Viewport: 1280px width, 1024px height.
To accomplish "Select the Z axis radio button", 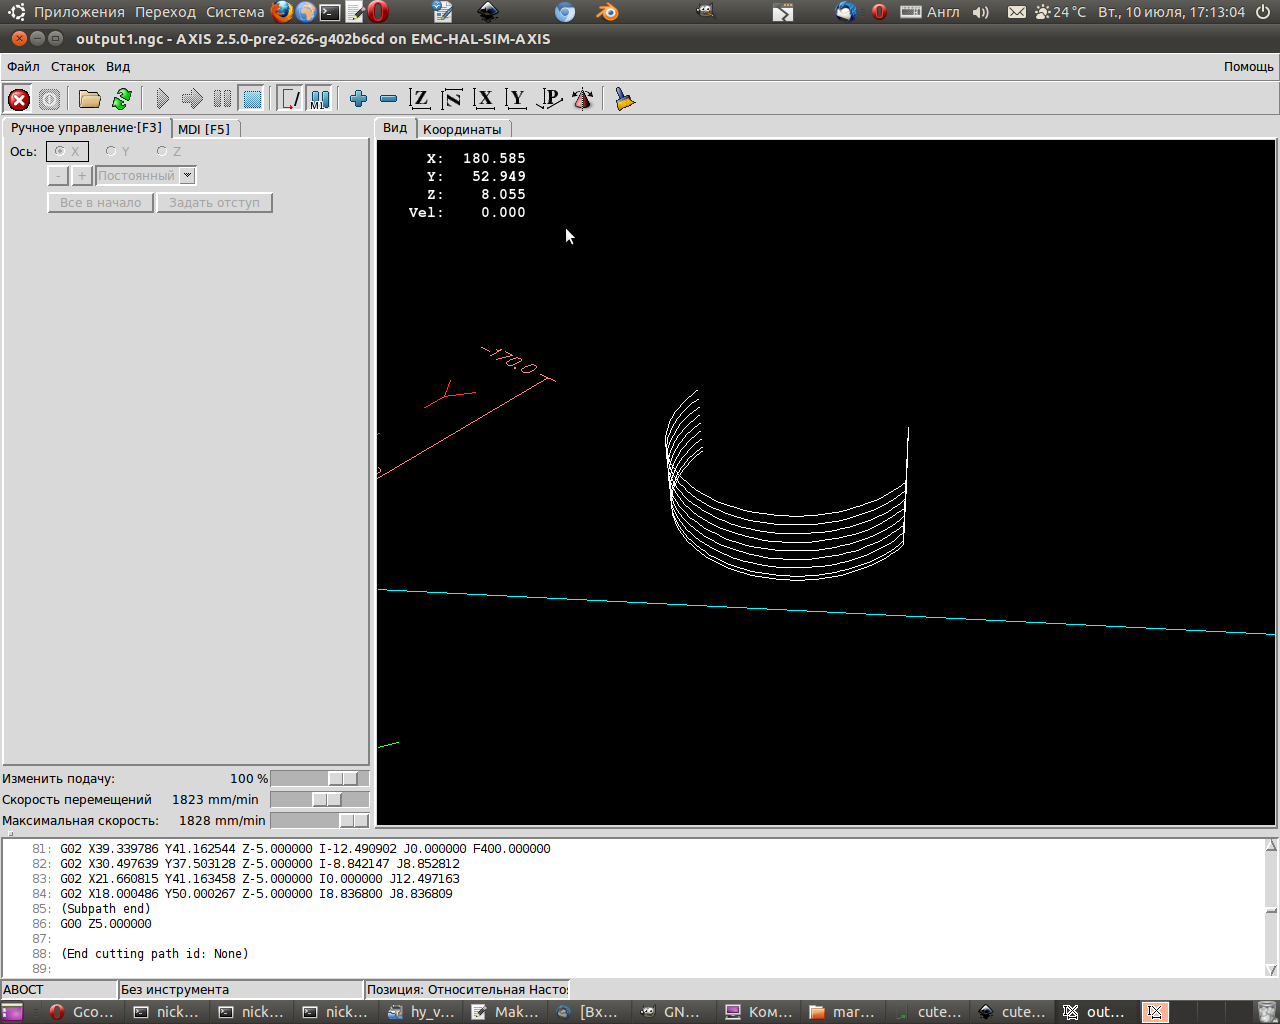I will tap(162, 152).
